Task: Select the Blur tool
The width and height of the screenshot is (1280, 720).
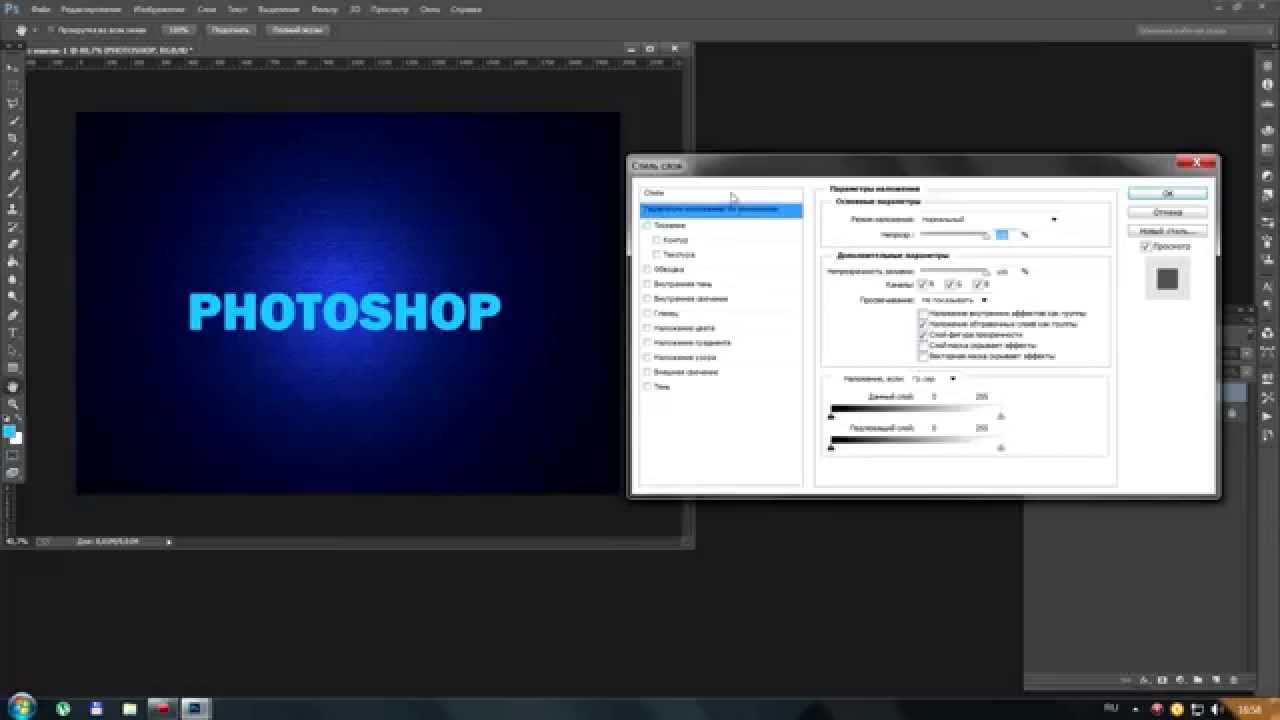Action: coord(13,279)
